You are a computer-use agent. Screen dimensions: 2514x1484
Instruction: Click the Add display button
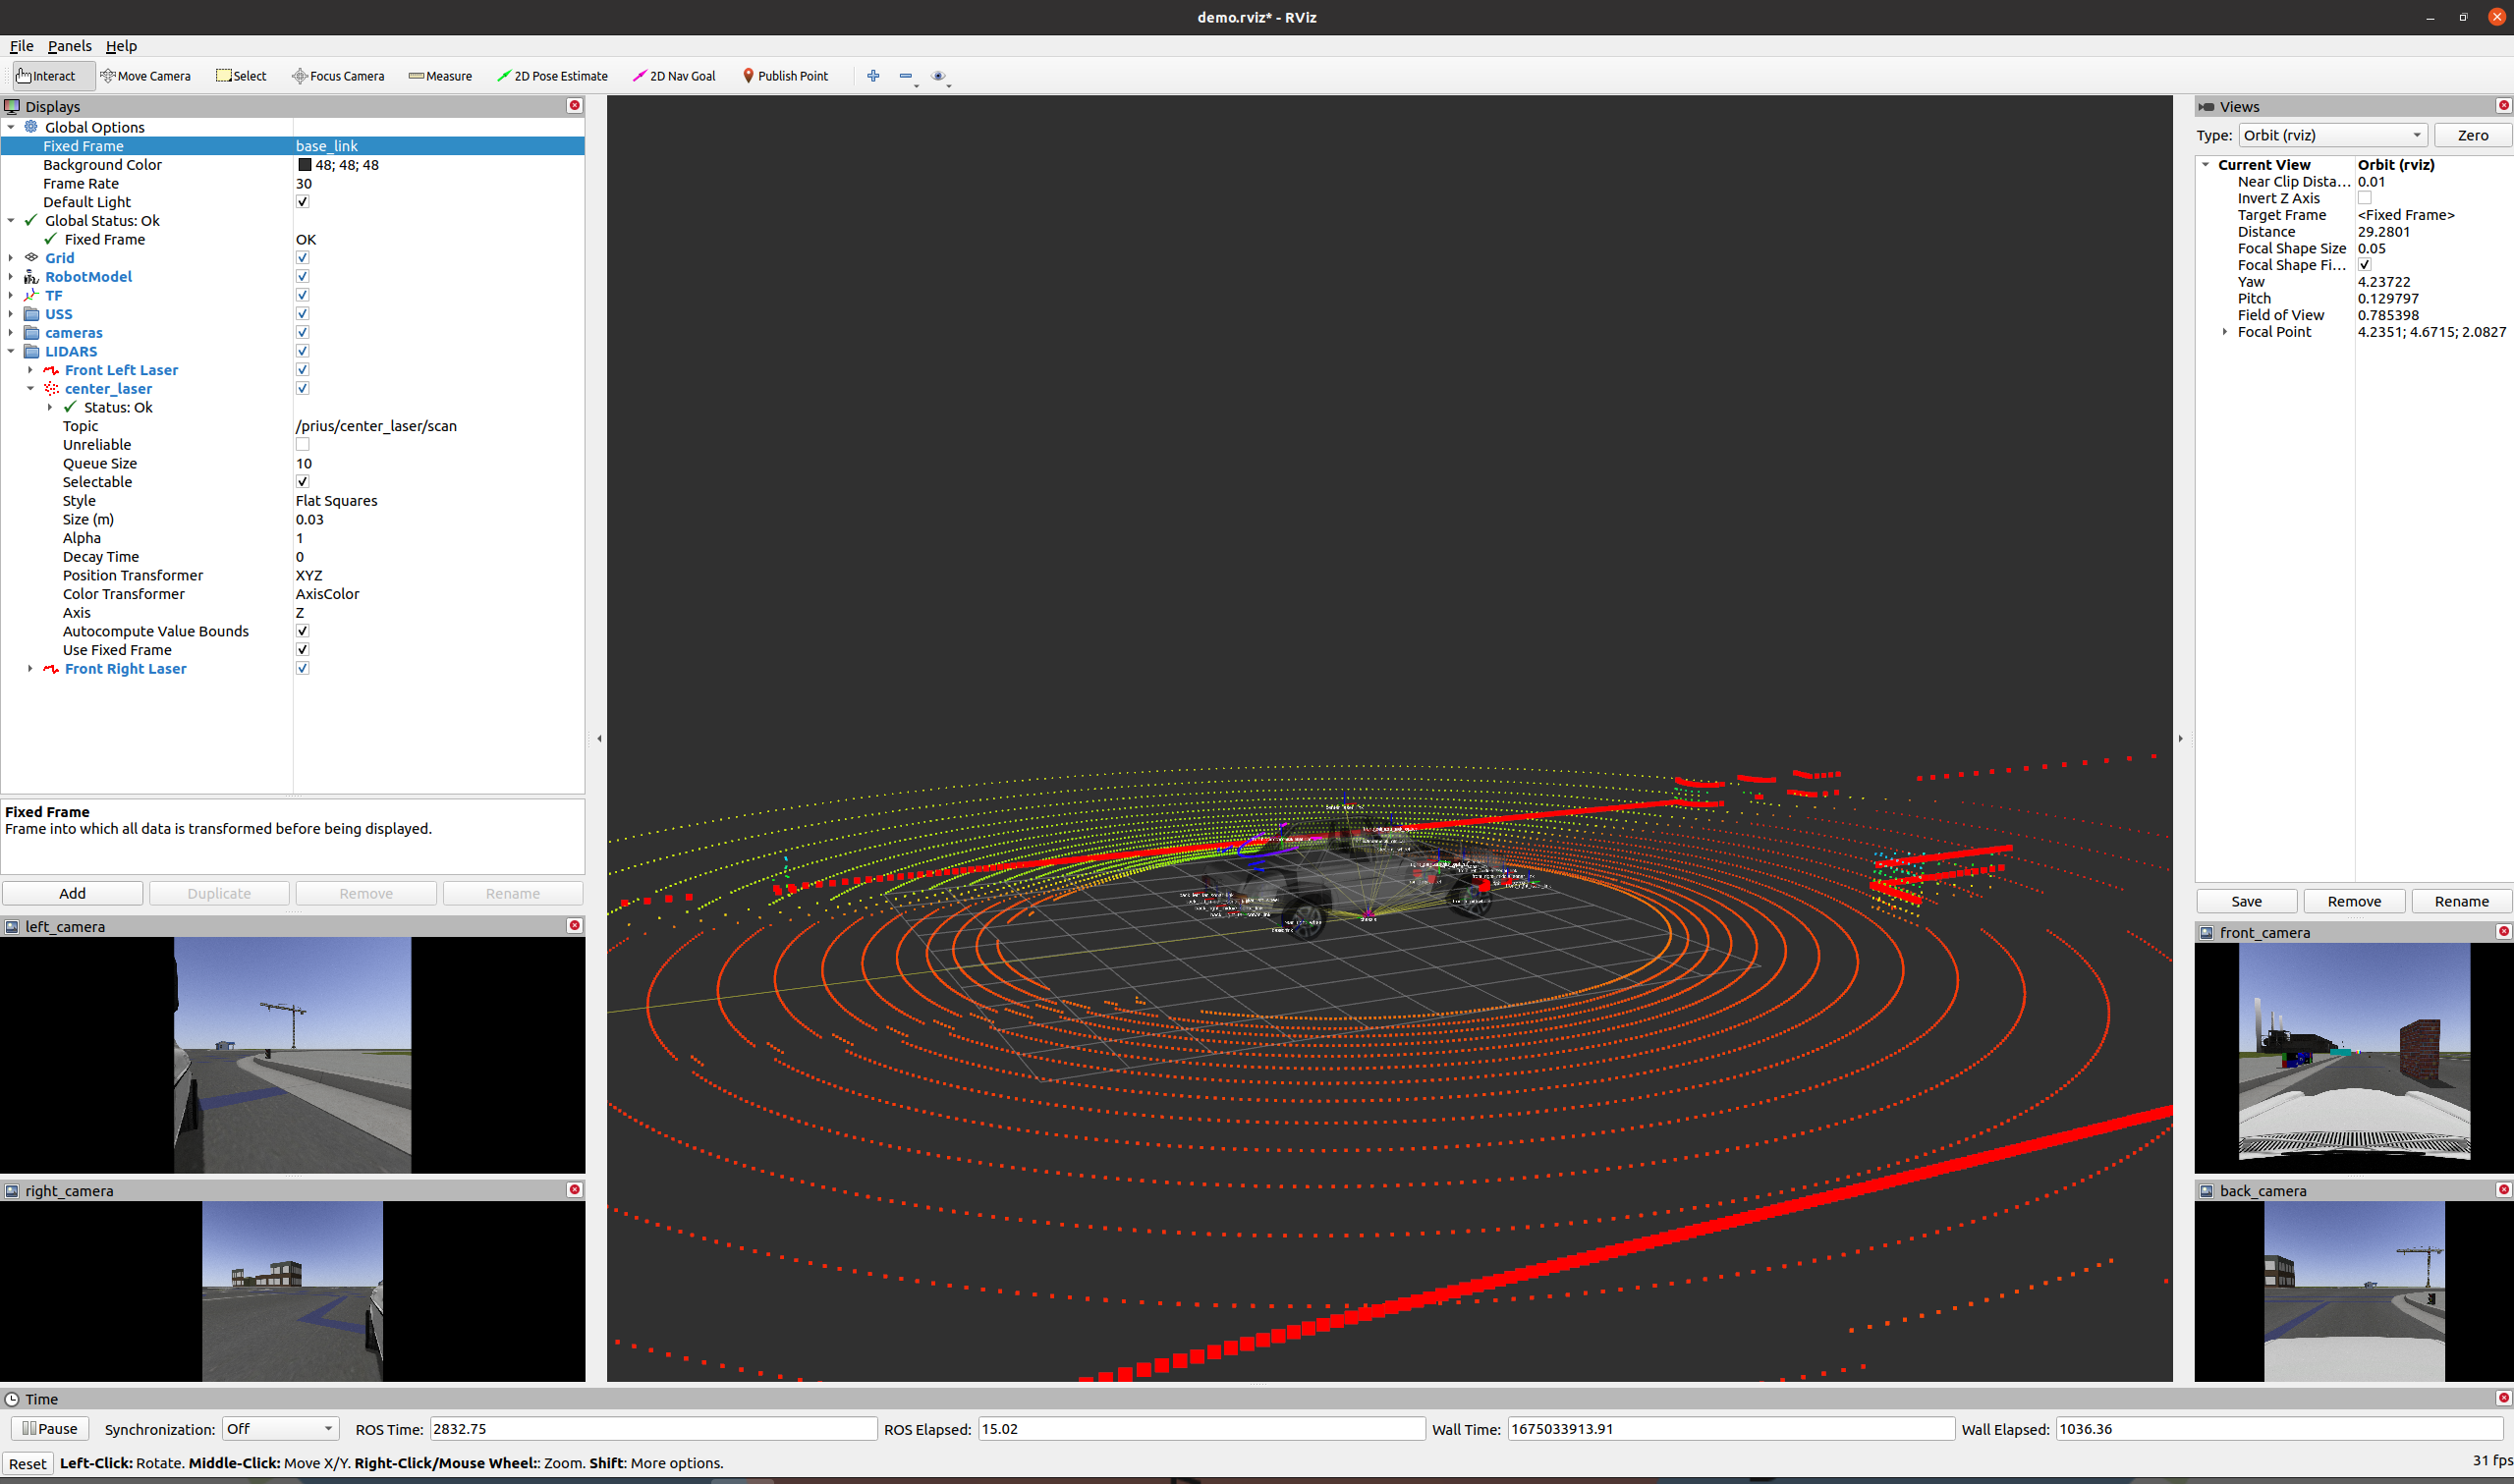point(72,893)
